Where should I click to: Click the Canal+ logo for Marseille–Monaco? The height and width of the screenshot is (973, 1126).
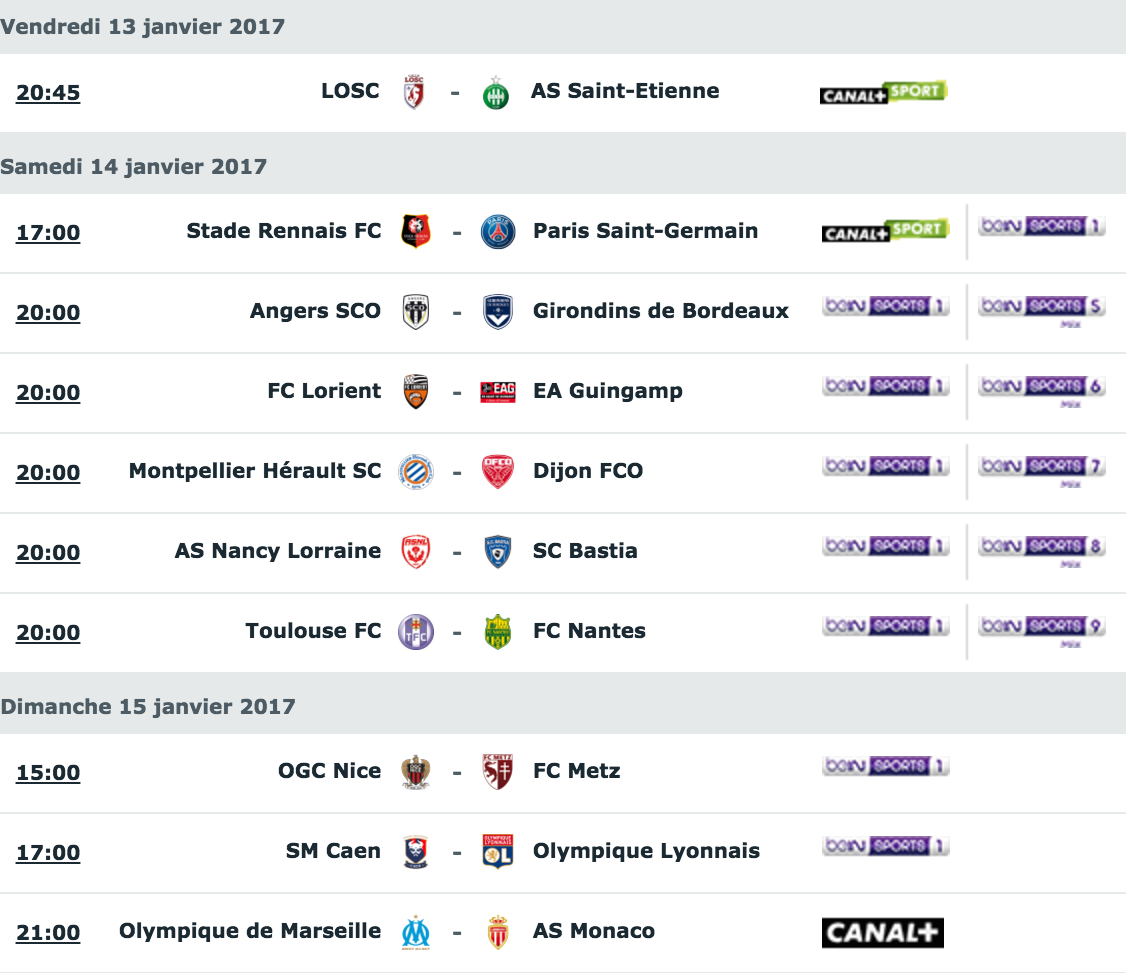[x=883, y=933]
